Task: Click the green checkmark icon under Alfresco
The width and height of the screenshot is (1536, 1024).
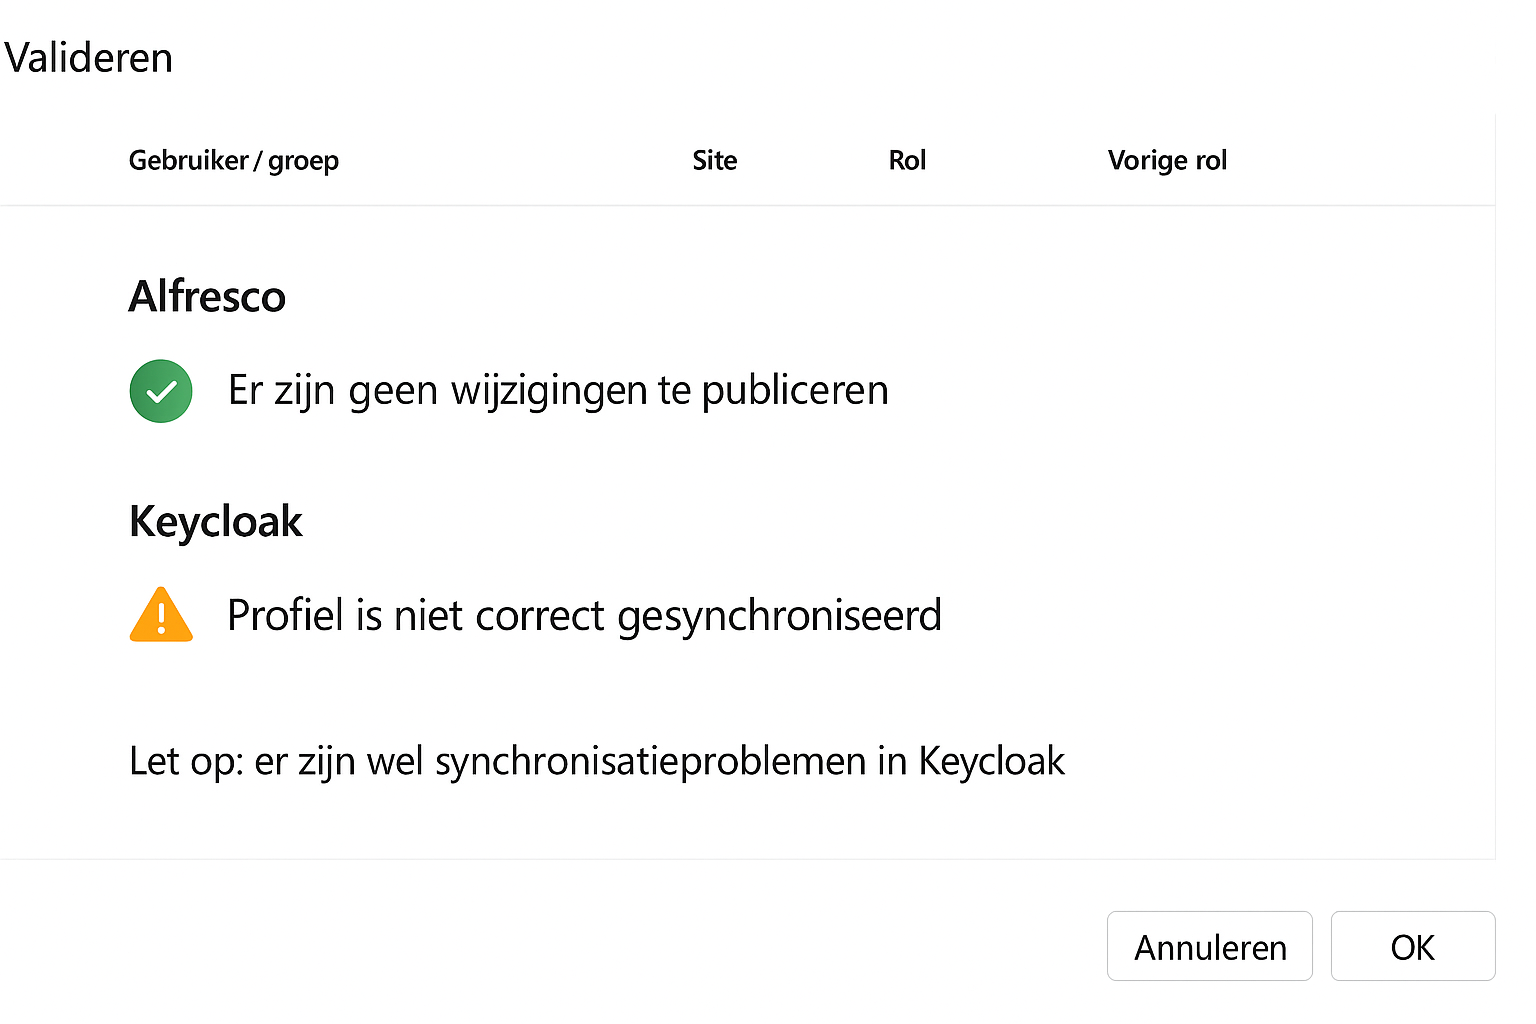Action: pos(161,391)
